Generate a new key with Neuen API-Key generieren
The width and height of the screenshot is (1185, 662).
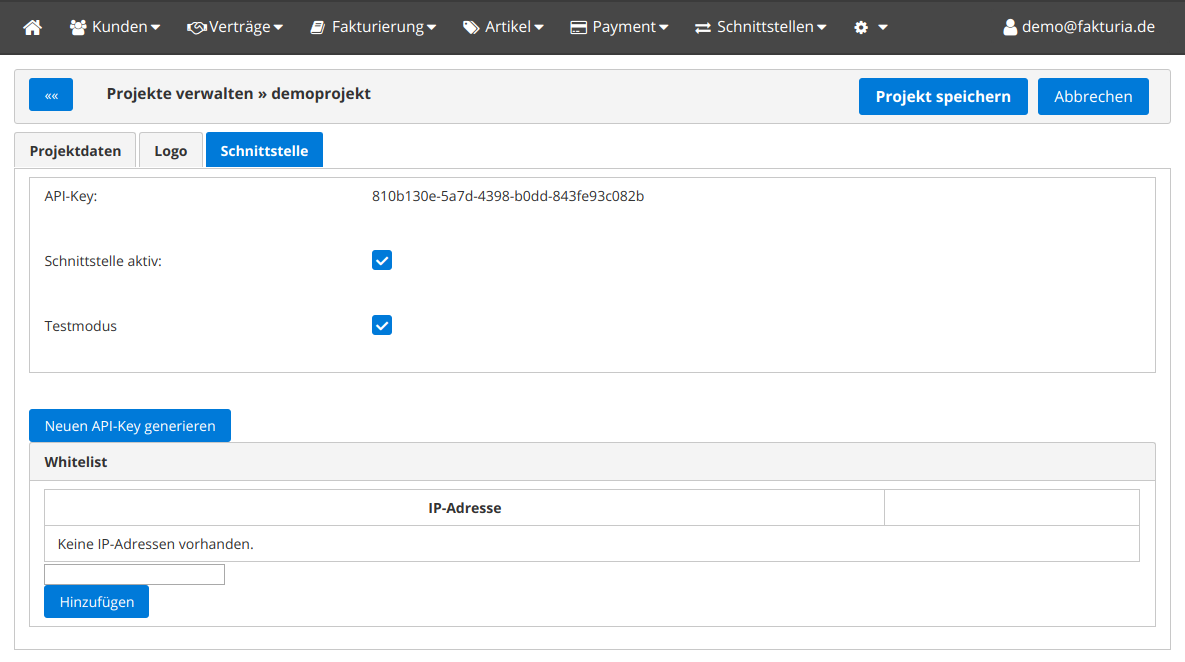click(x=130, y=425)
